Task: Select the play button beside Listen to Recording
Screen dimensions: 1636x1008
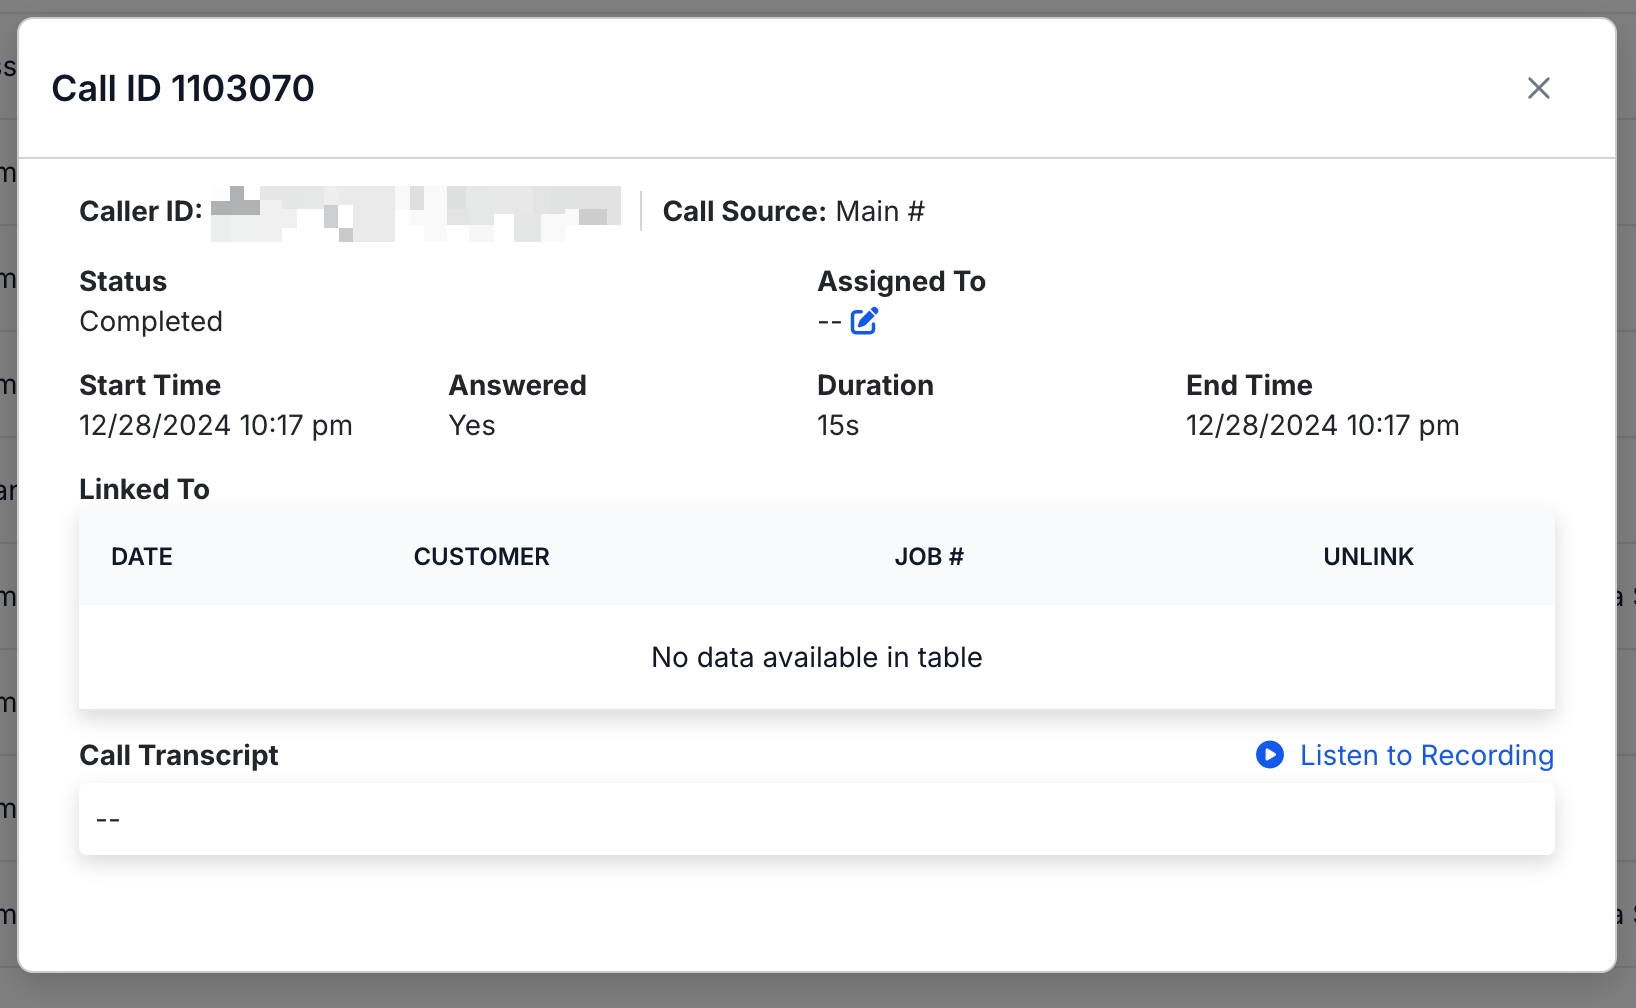Action: coord(1270,755)
